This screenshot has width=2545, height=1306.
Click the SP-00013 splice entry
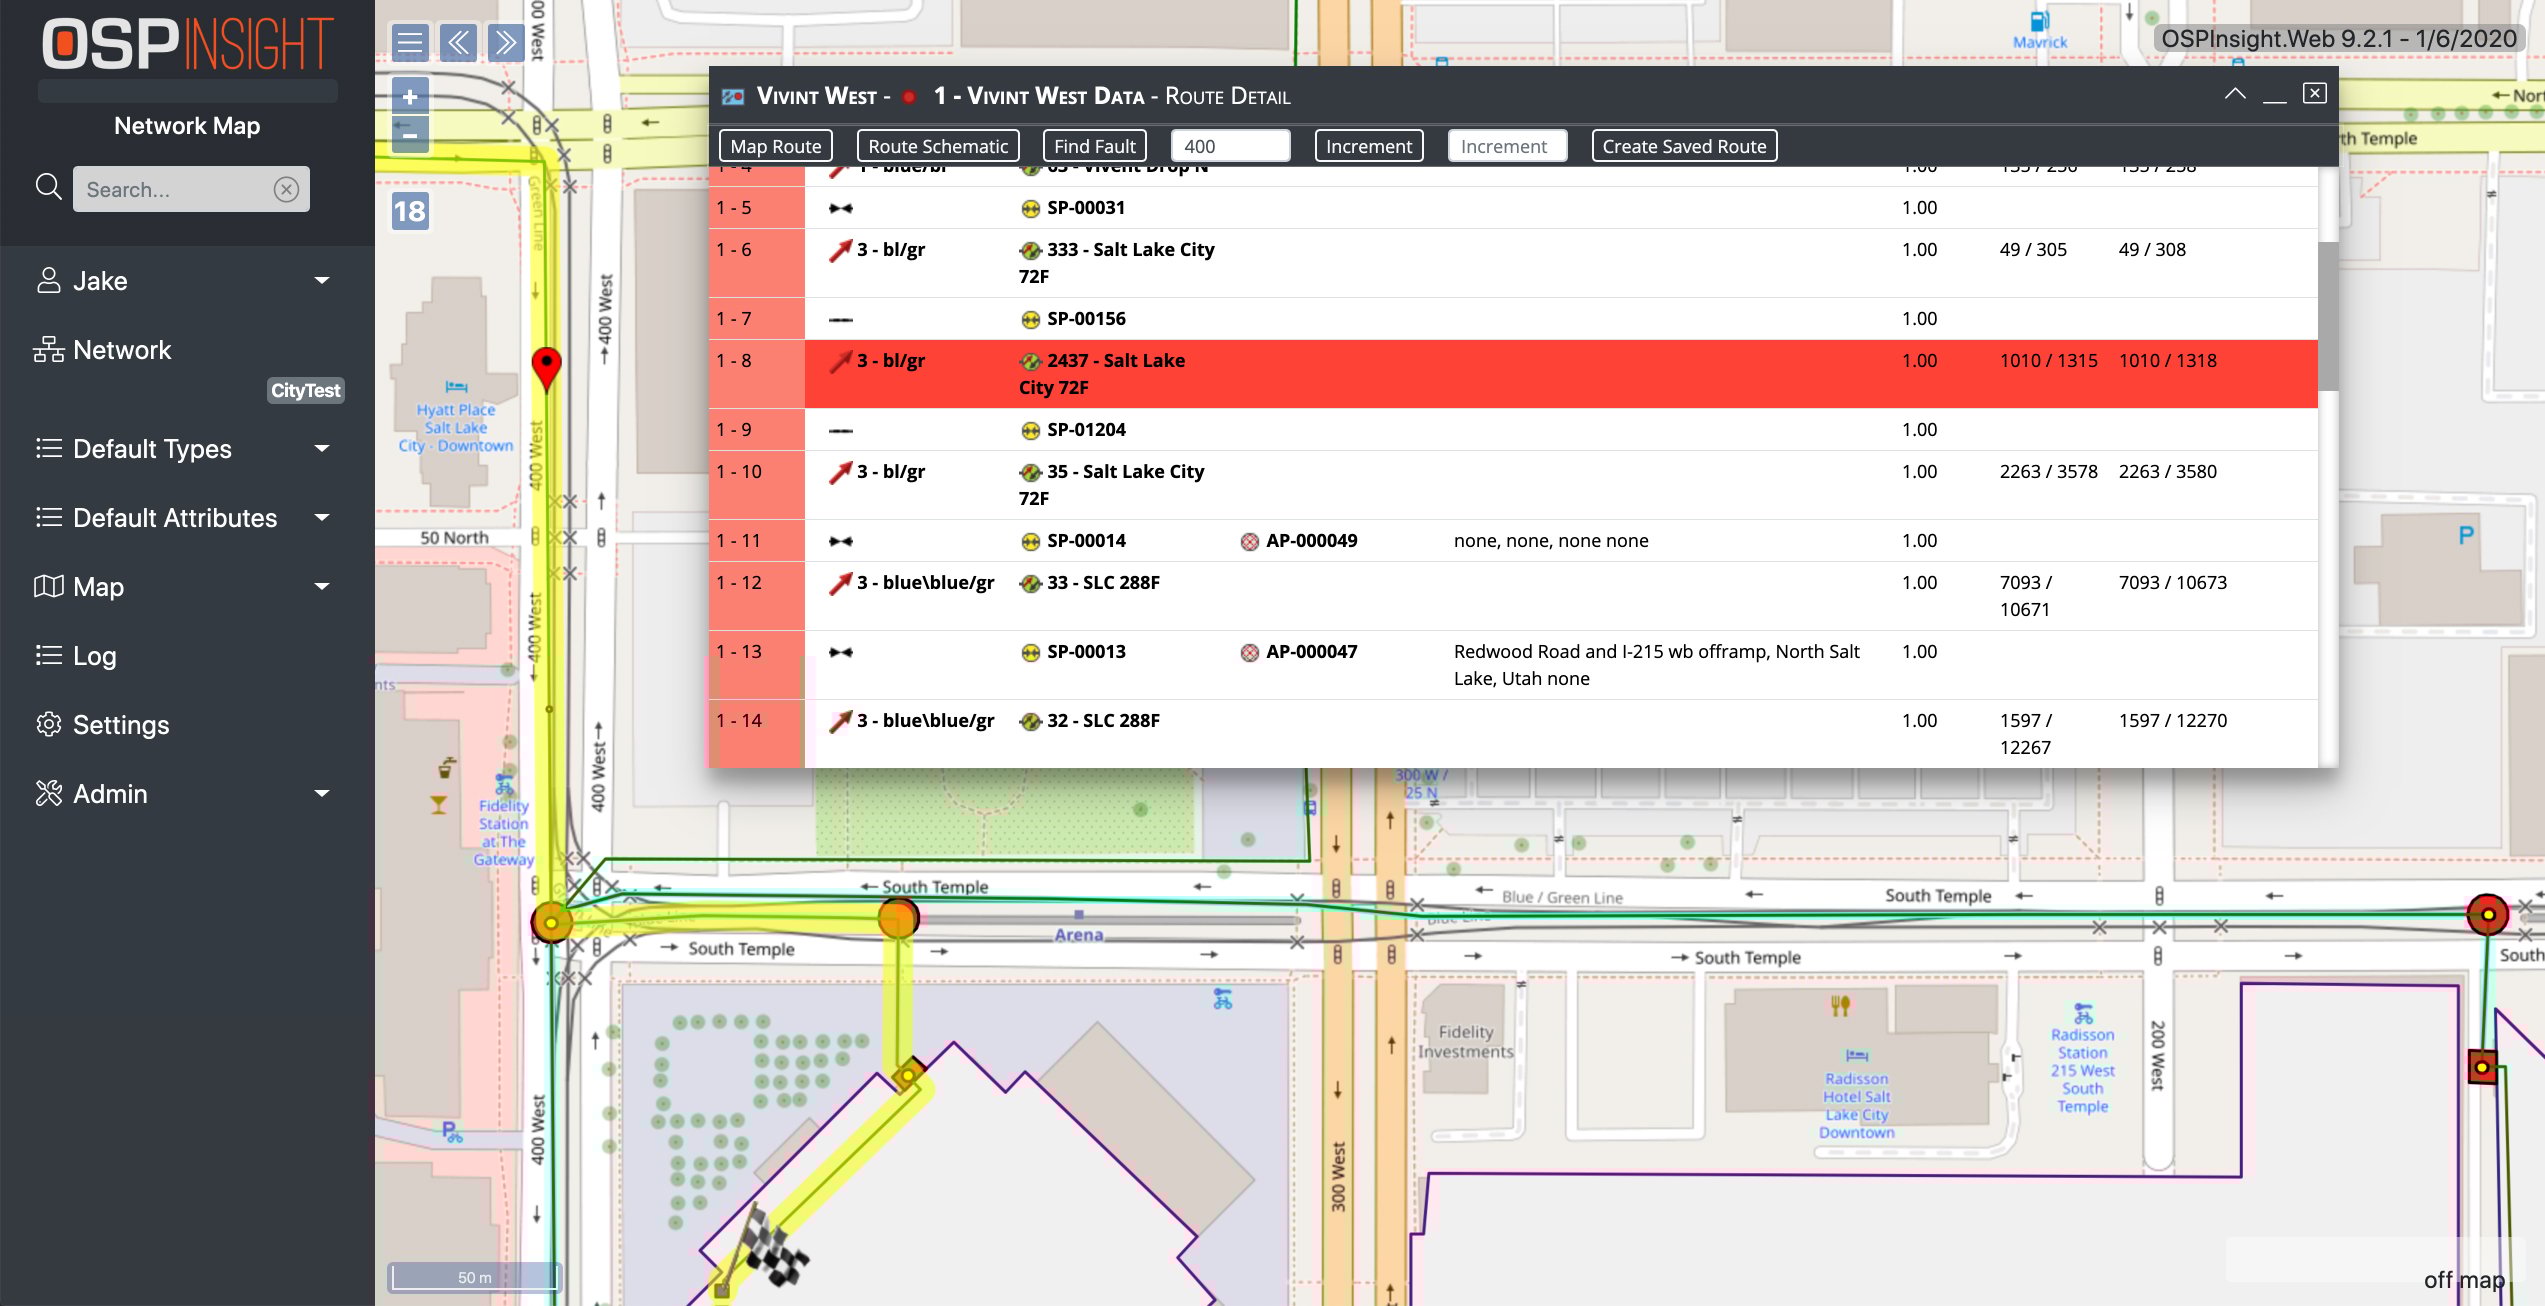click(1086, 652)
